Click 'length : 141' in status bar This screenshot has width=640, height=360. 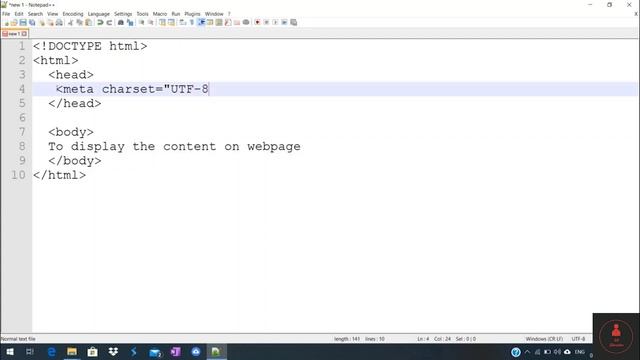(347, 339)
